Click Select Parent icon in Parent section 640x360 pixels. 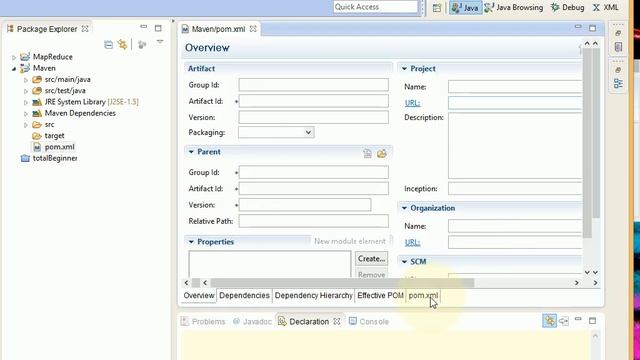367,153
